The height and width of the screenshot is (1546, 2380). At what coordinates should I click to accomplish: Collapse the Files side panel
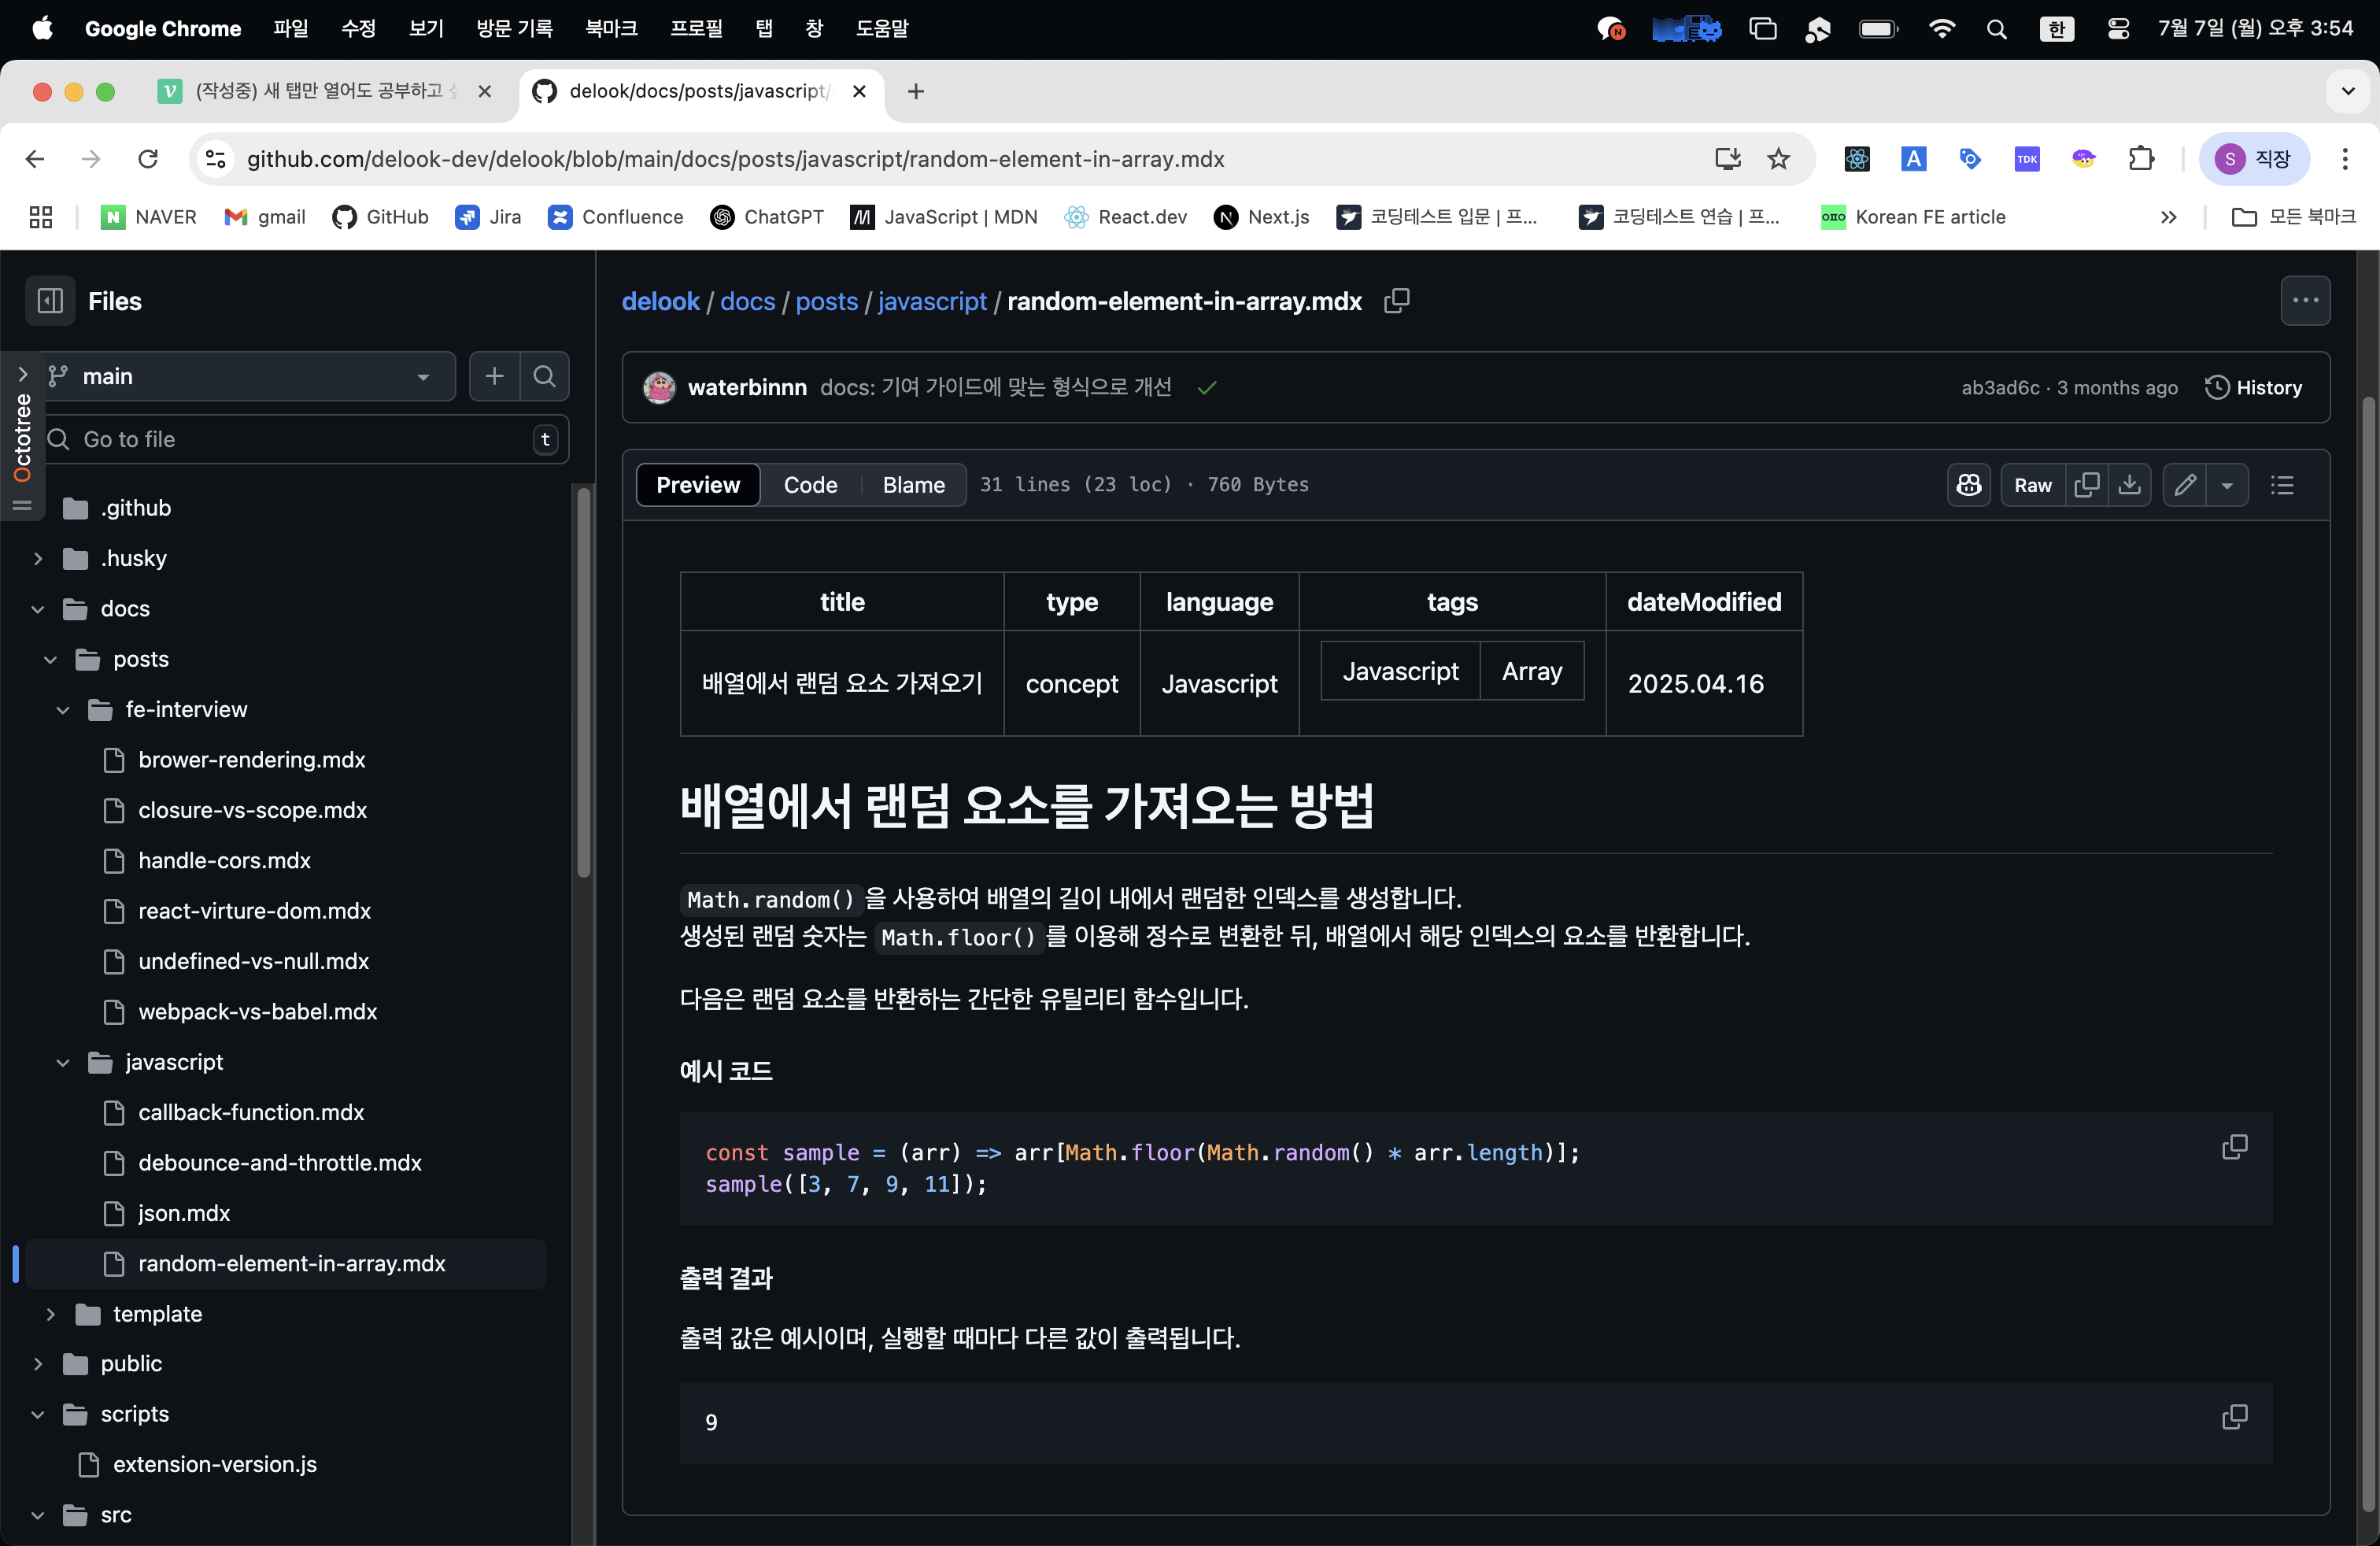(x=50, y=301)
